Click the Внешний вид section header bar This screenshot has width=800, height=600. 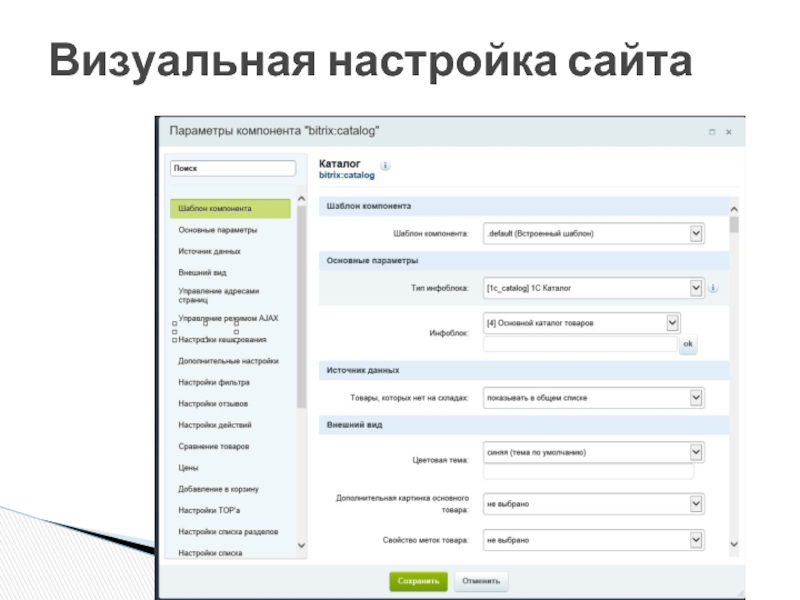(x=524, y=425)
